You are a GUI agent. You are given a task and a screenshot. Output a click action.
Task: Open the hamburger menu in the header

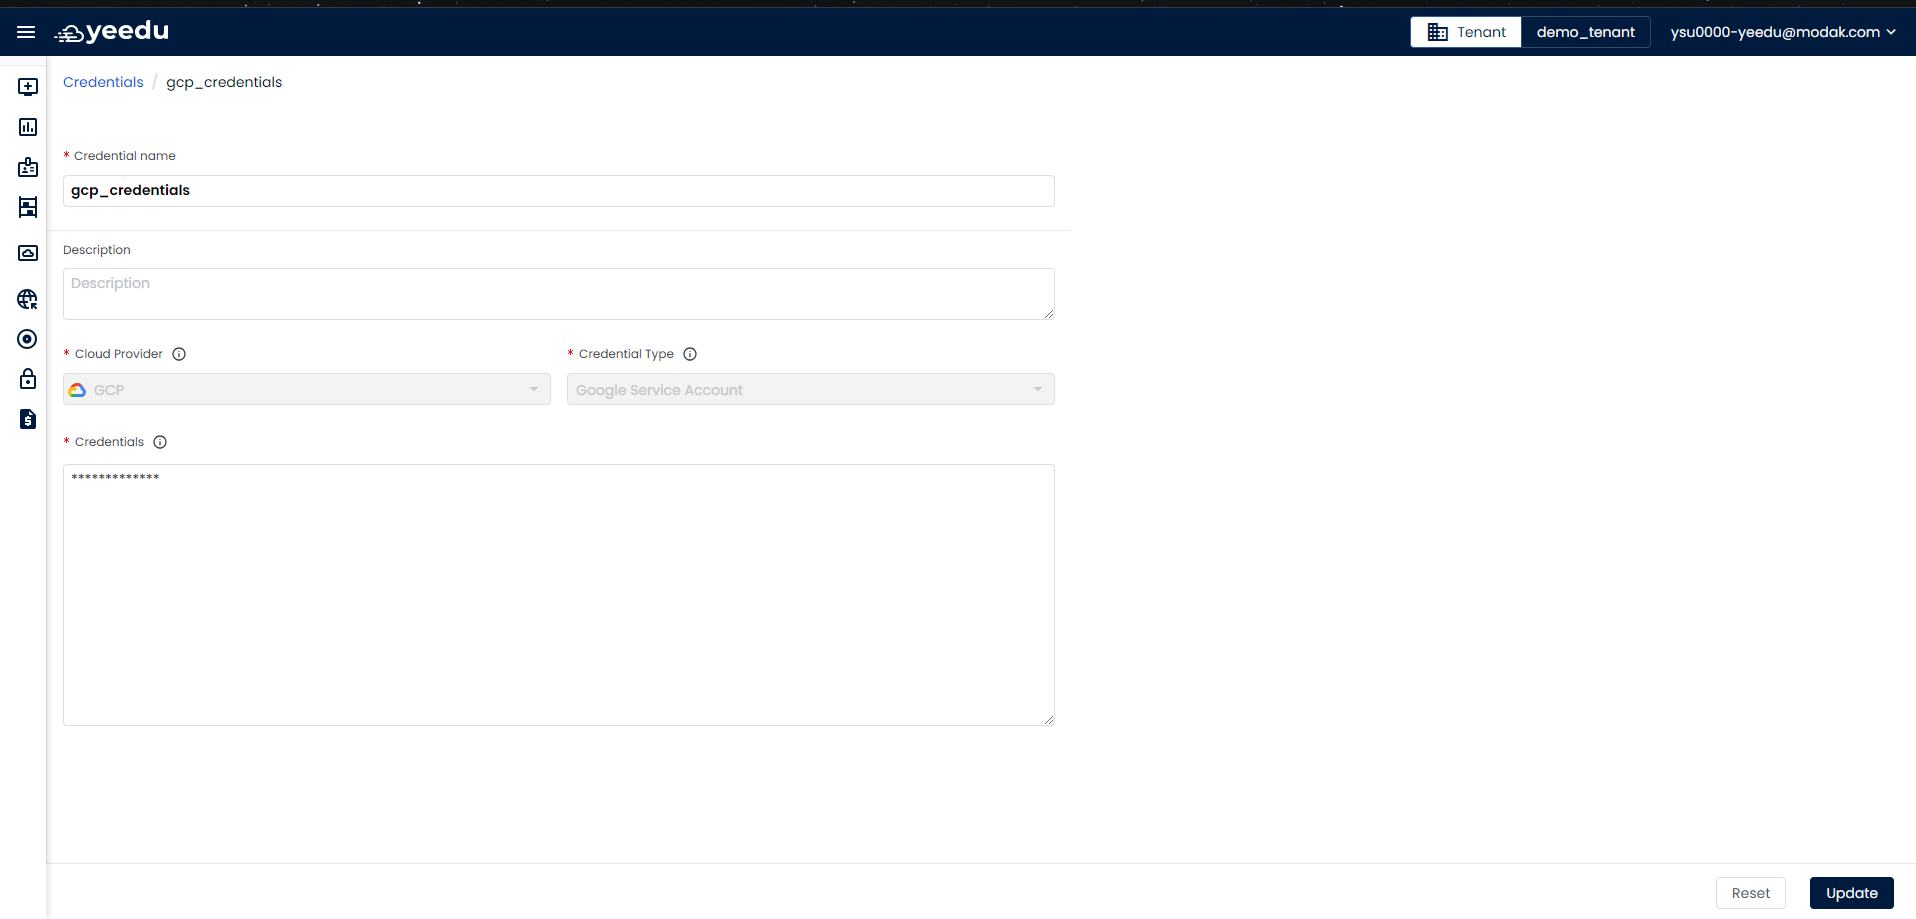[x=26, y=32]
